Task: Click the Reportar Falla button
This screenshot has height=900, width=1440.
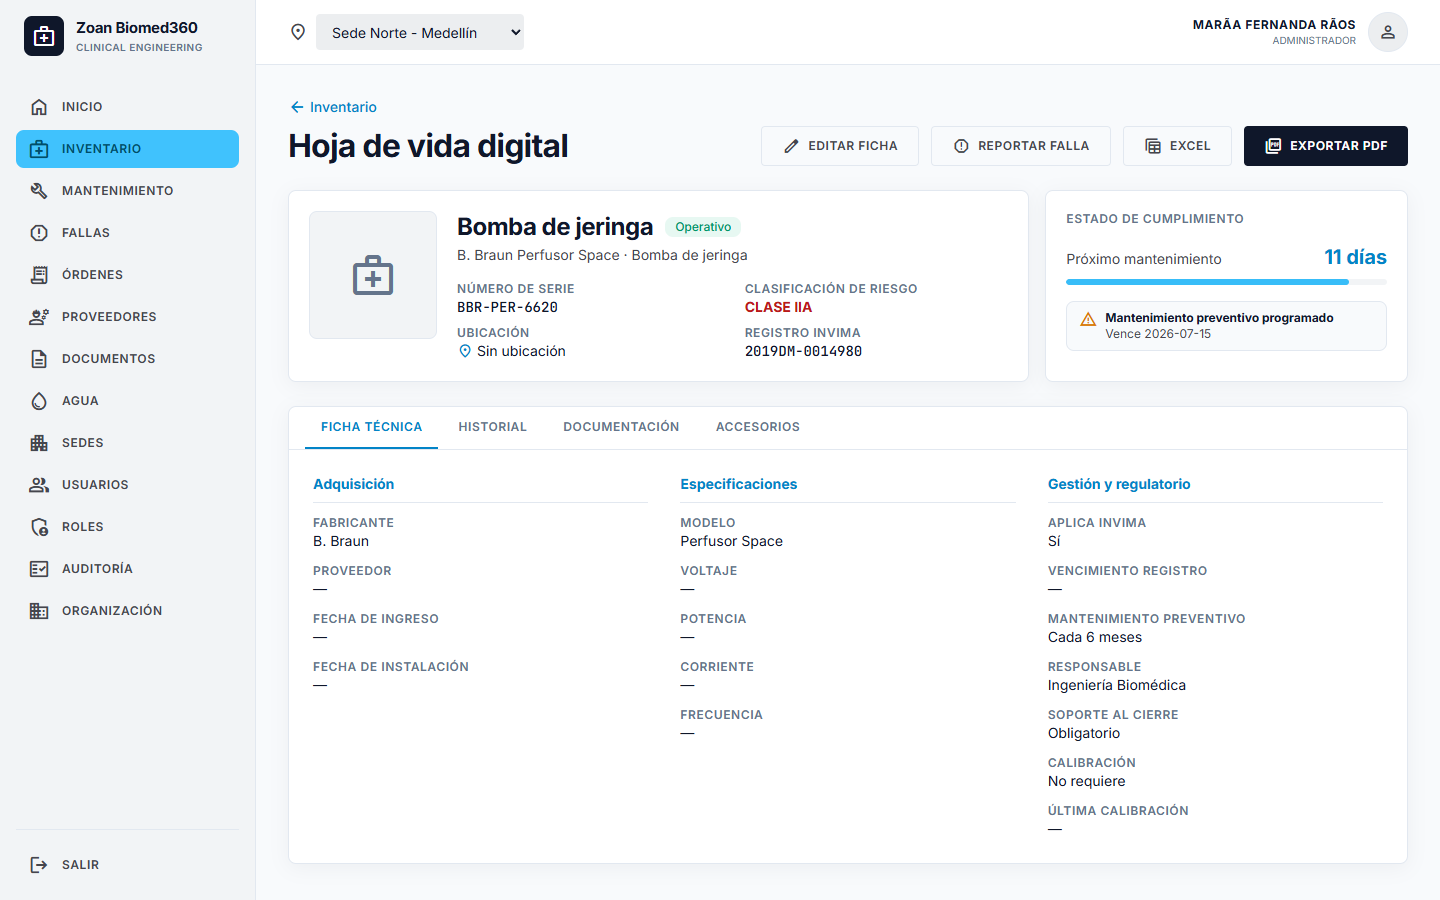Action: click(1021, 146)
